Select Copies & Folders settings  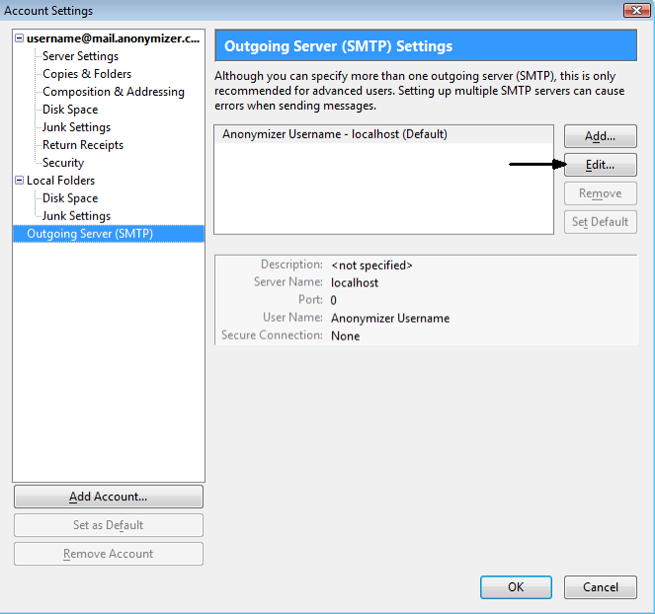point(87,74)
